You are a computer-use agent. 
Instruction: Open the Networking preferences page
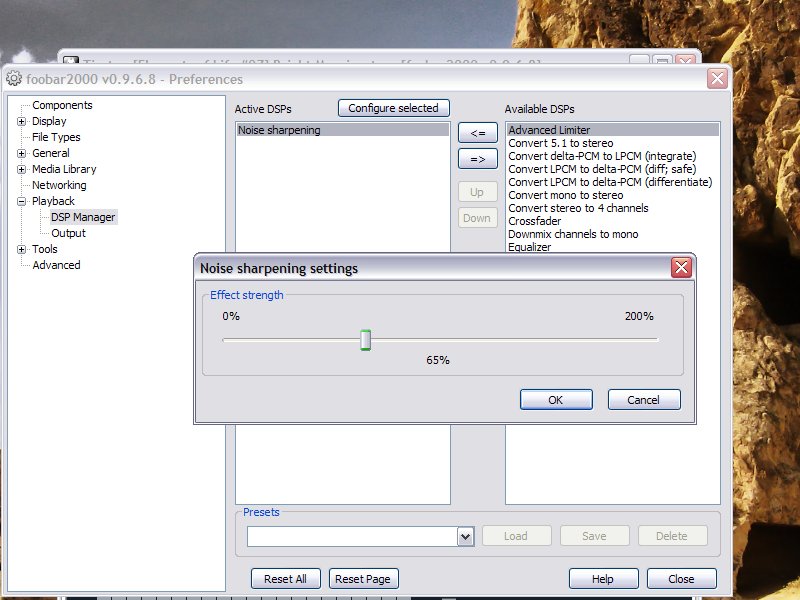pyautogui.click(x=59, y=185)
